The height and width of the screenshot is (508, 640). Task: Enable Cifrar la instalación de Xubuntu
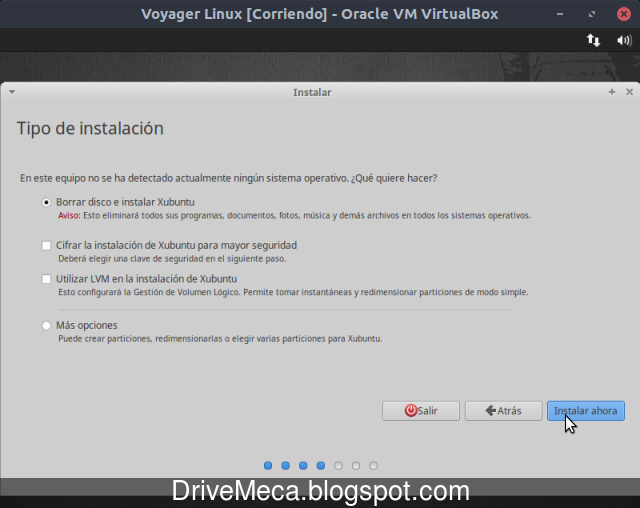click(46, 245)
